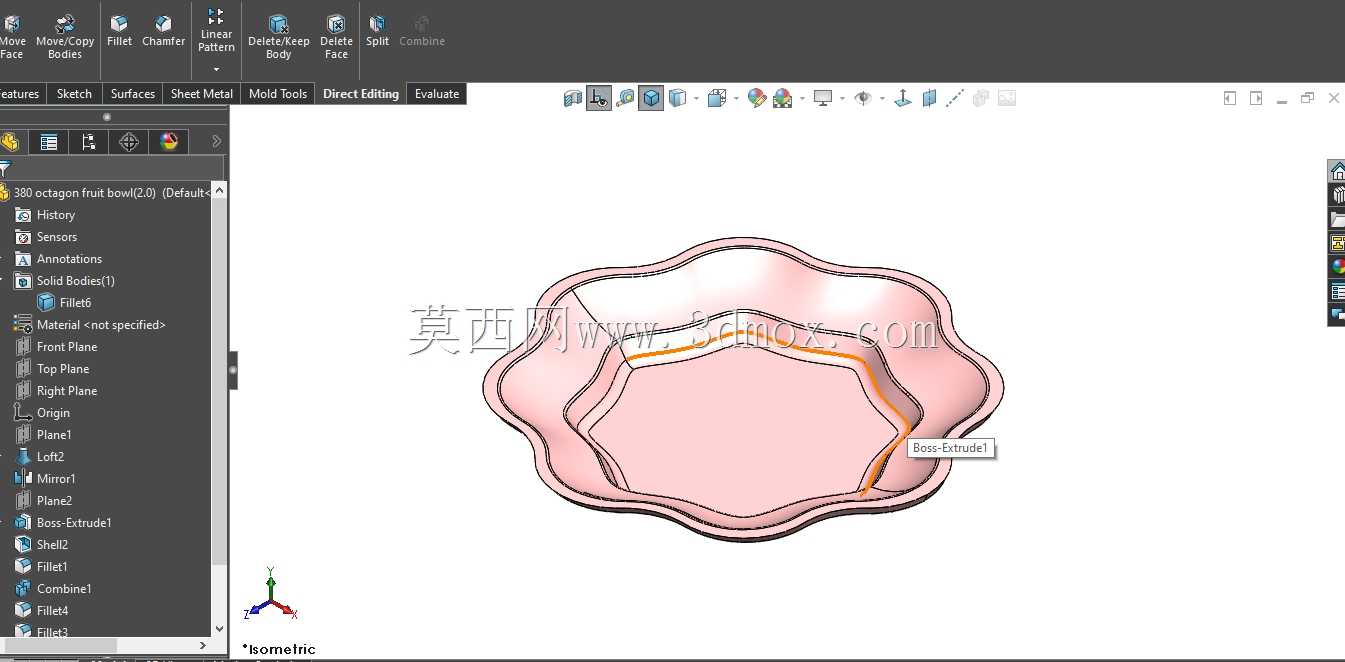Screen dimensions: 1345x662
Task: Open the Sheet Metal tab
Action: (202, 94)
